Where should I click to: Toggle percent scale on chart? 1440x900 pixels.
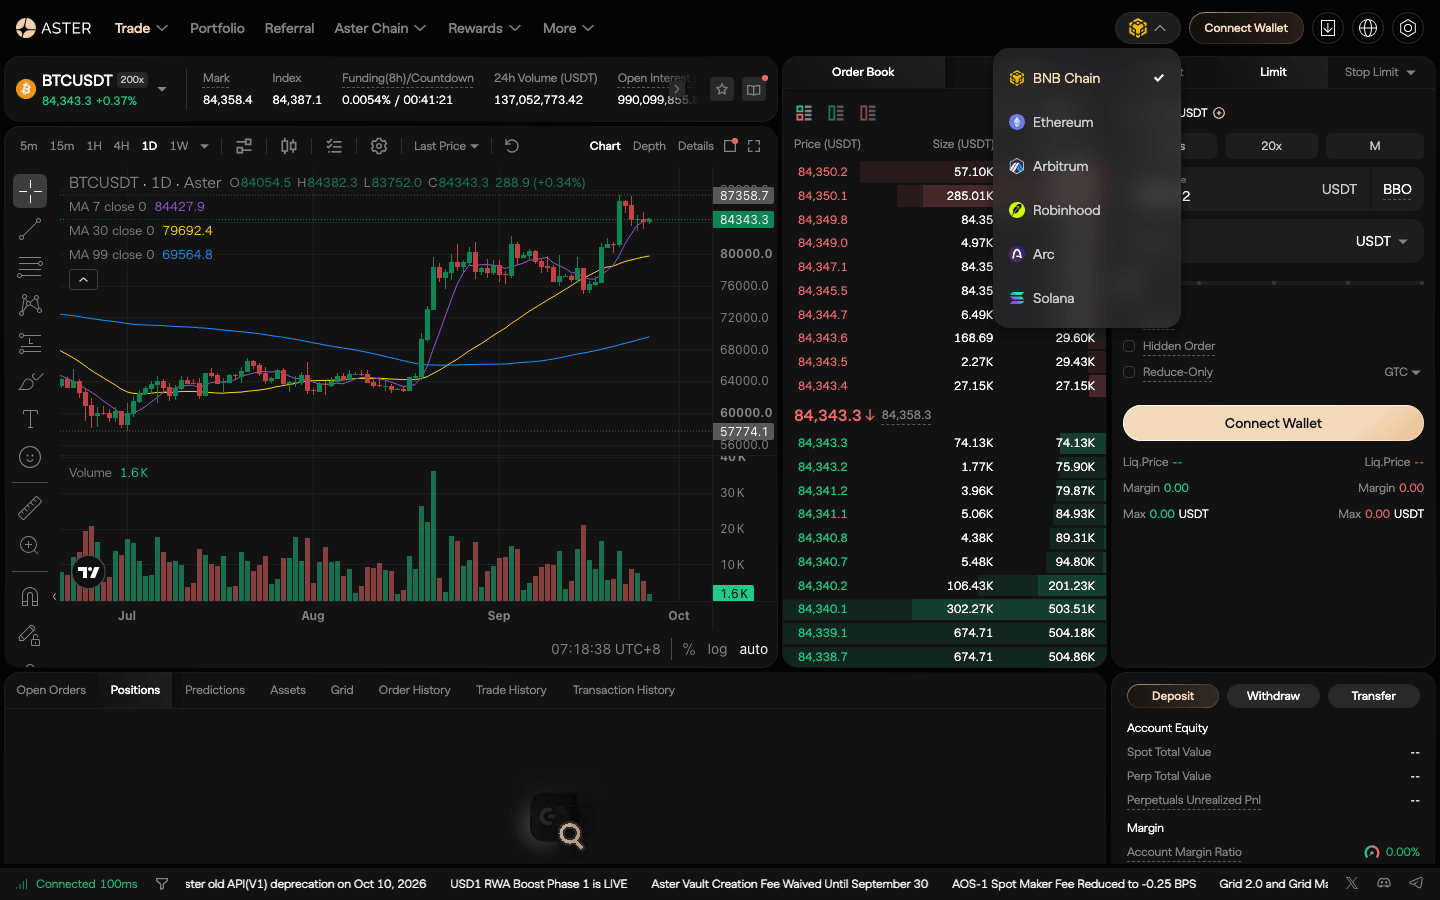point(689,649)
